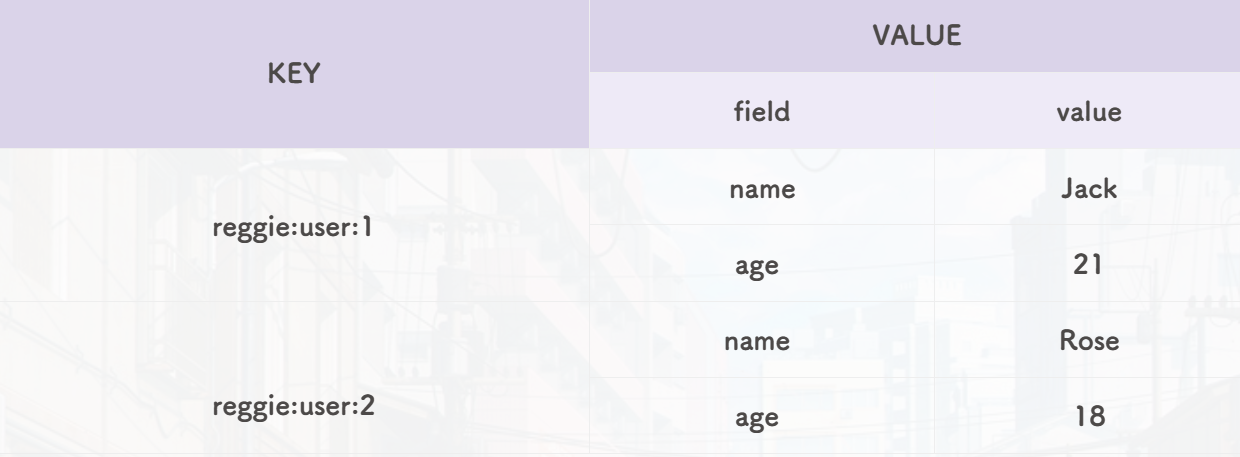Choose the second user's age number

click(x=1088, y=419)
